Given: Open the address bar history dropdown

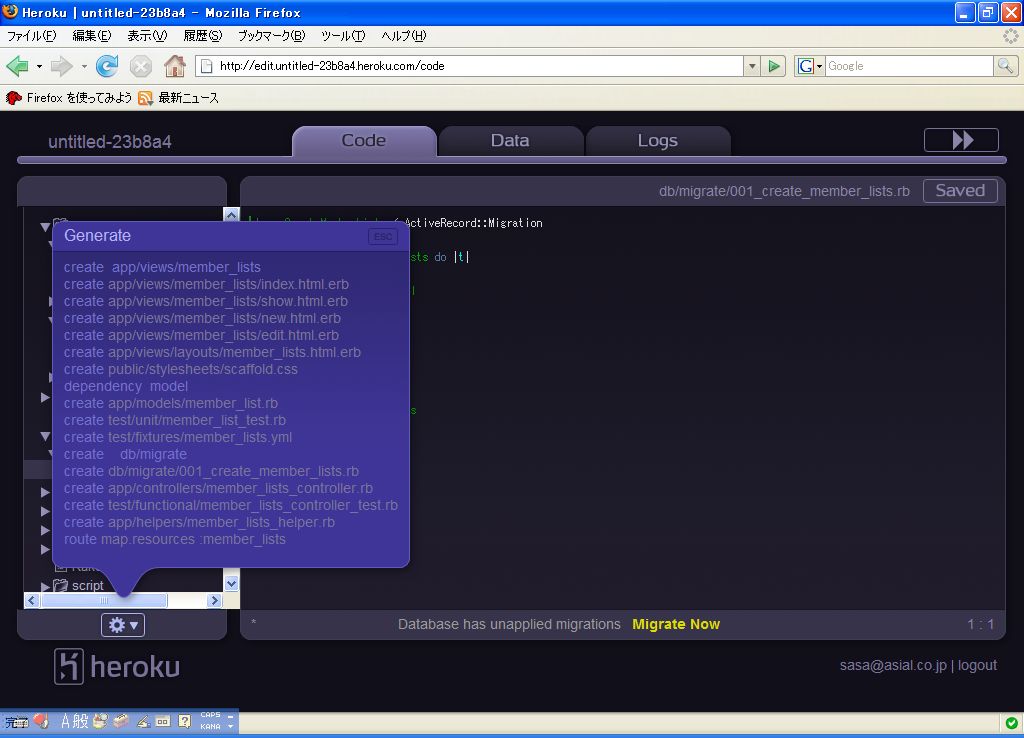Looking at the screenshot, I should click(x=752, y=66).
